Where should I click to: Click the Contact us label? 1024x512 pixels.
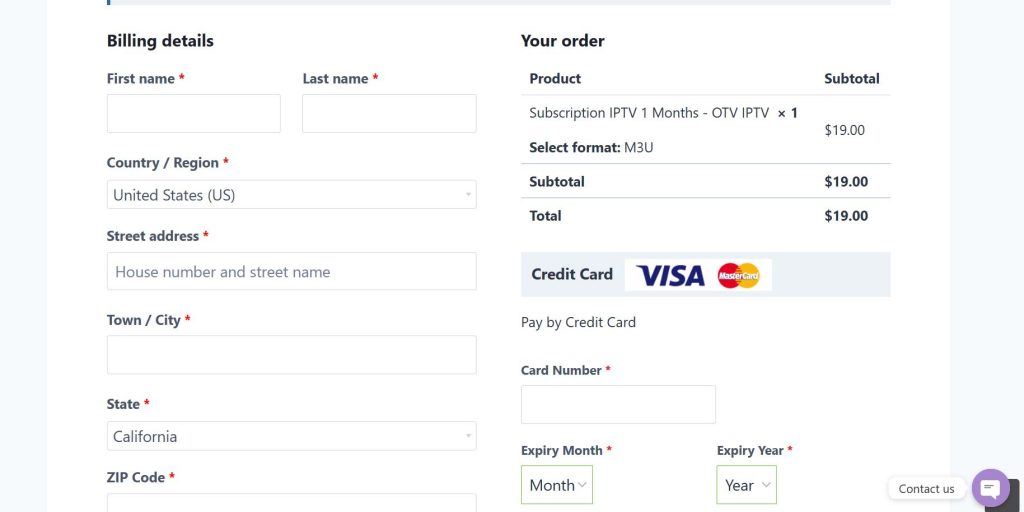coord(926,489)
